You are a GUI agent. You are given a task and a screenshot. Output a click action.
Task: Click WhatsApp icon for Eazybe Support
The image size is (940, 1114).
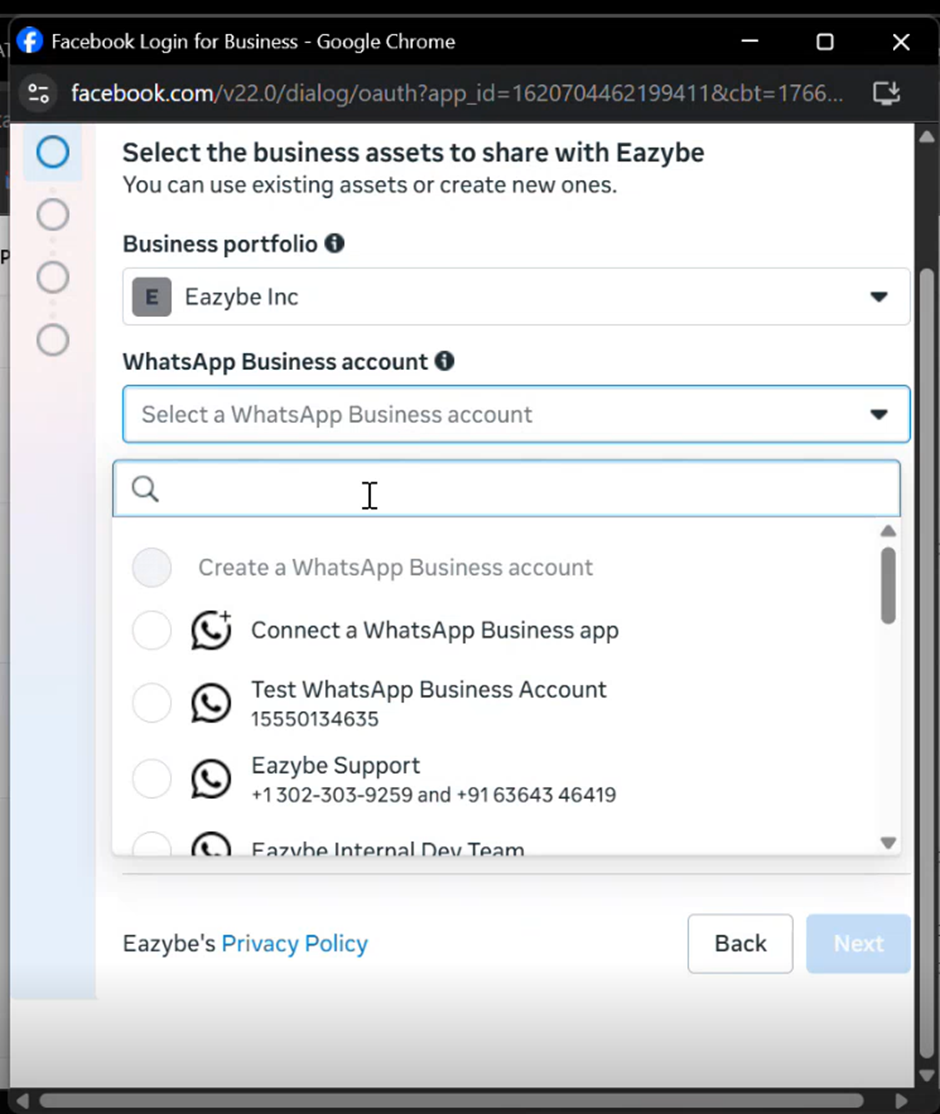211,779
